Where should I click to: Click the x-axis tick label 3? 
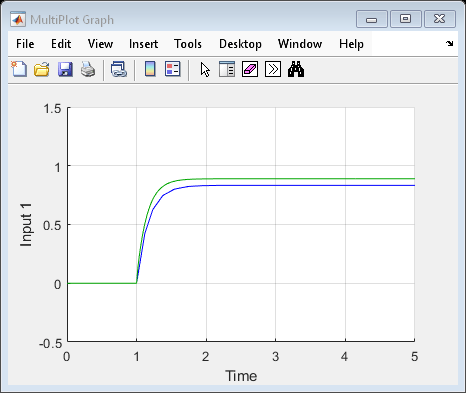pyautogui.click(x=275, y=357)
